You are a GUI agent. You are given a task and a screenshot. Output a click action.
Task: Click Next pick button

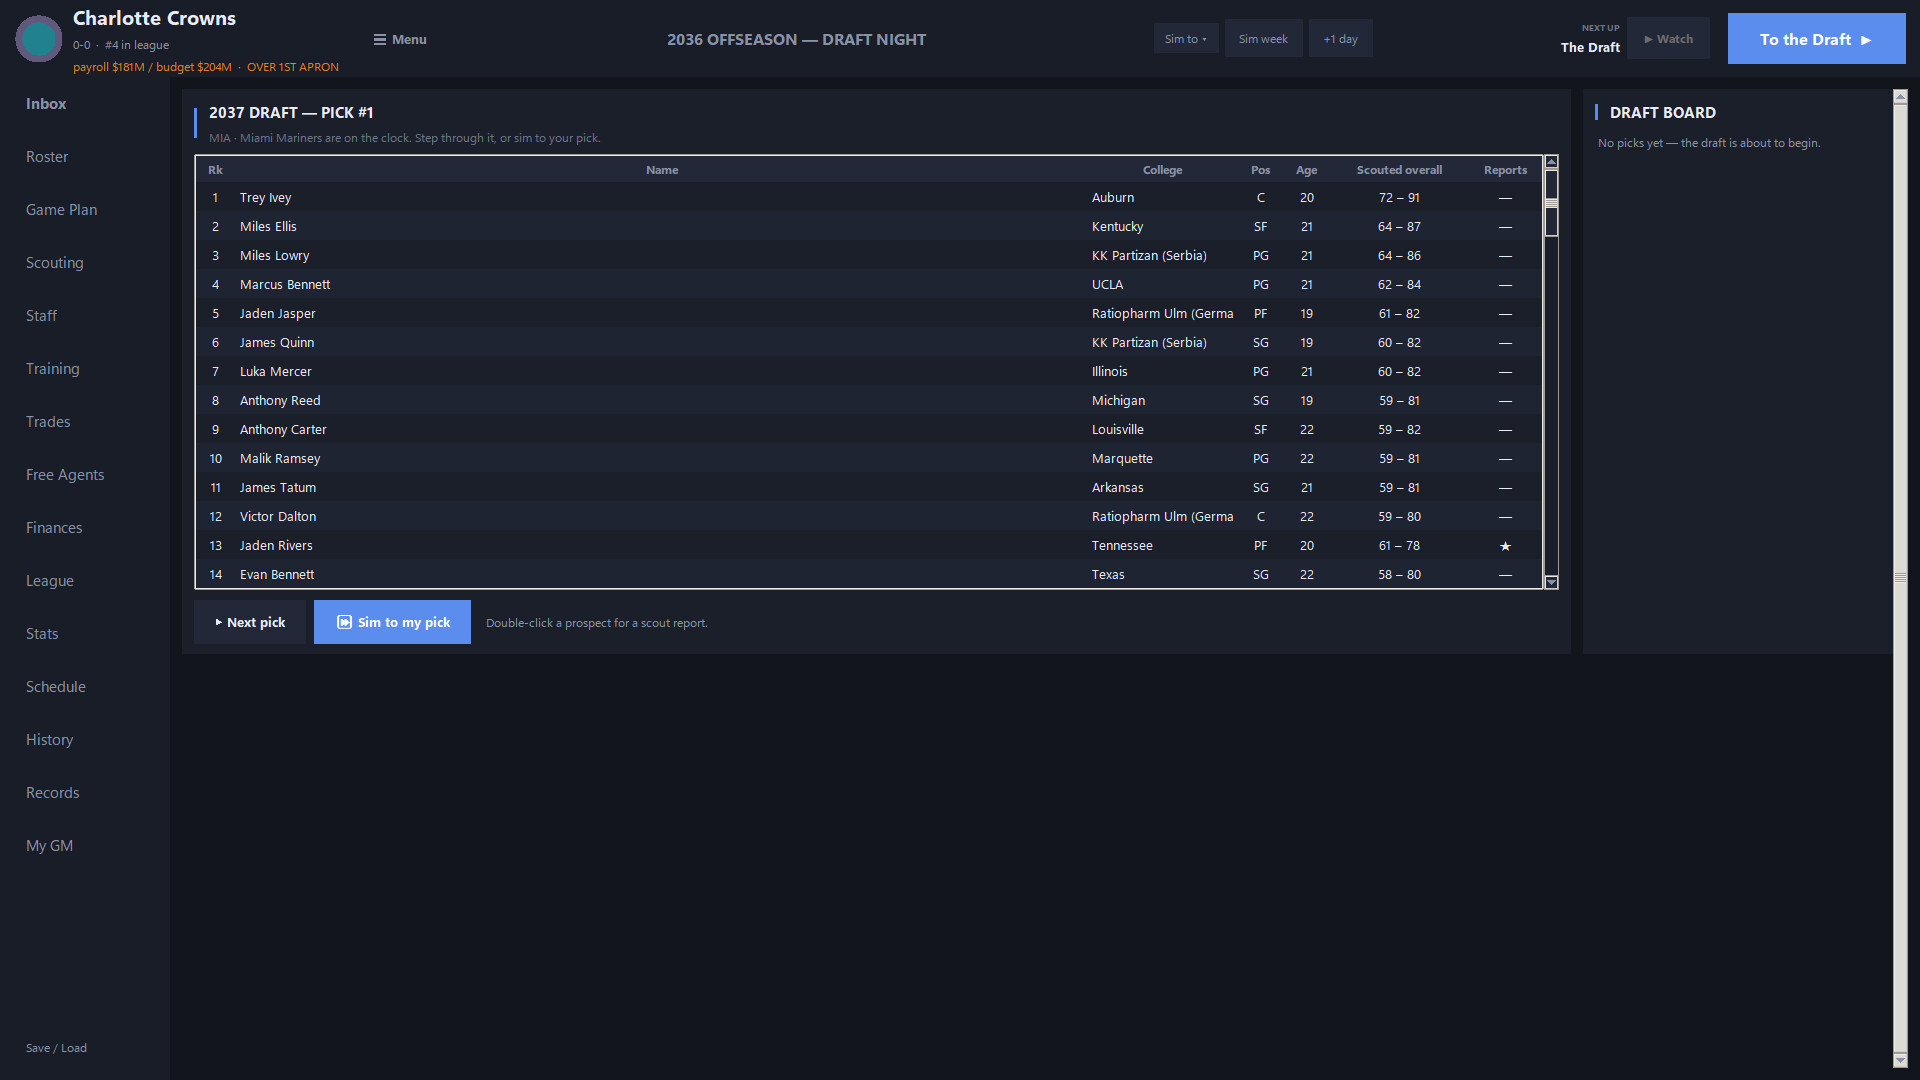(250, 622)
